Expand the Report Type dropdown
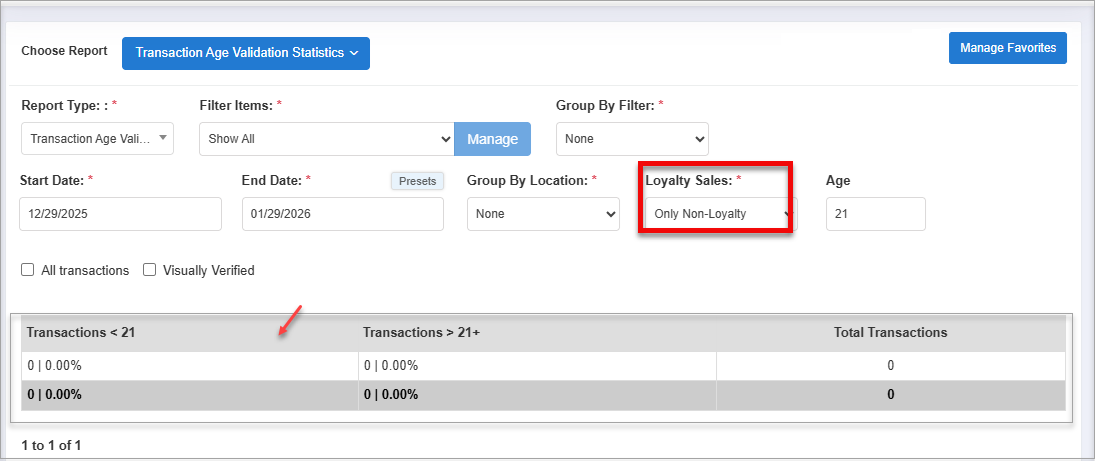1095x461 pixels. [97, 139]
